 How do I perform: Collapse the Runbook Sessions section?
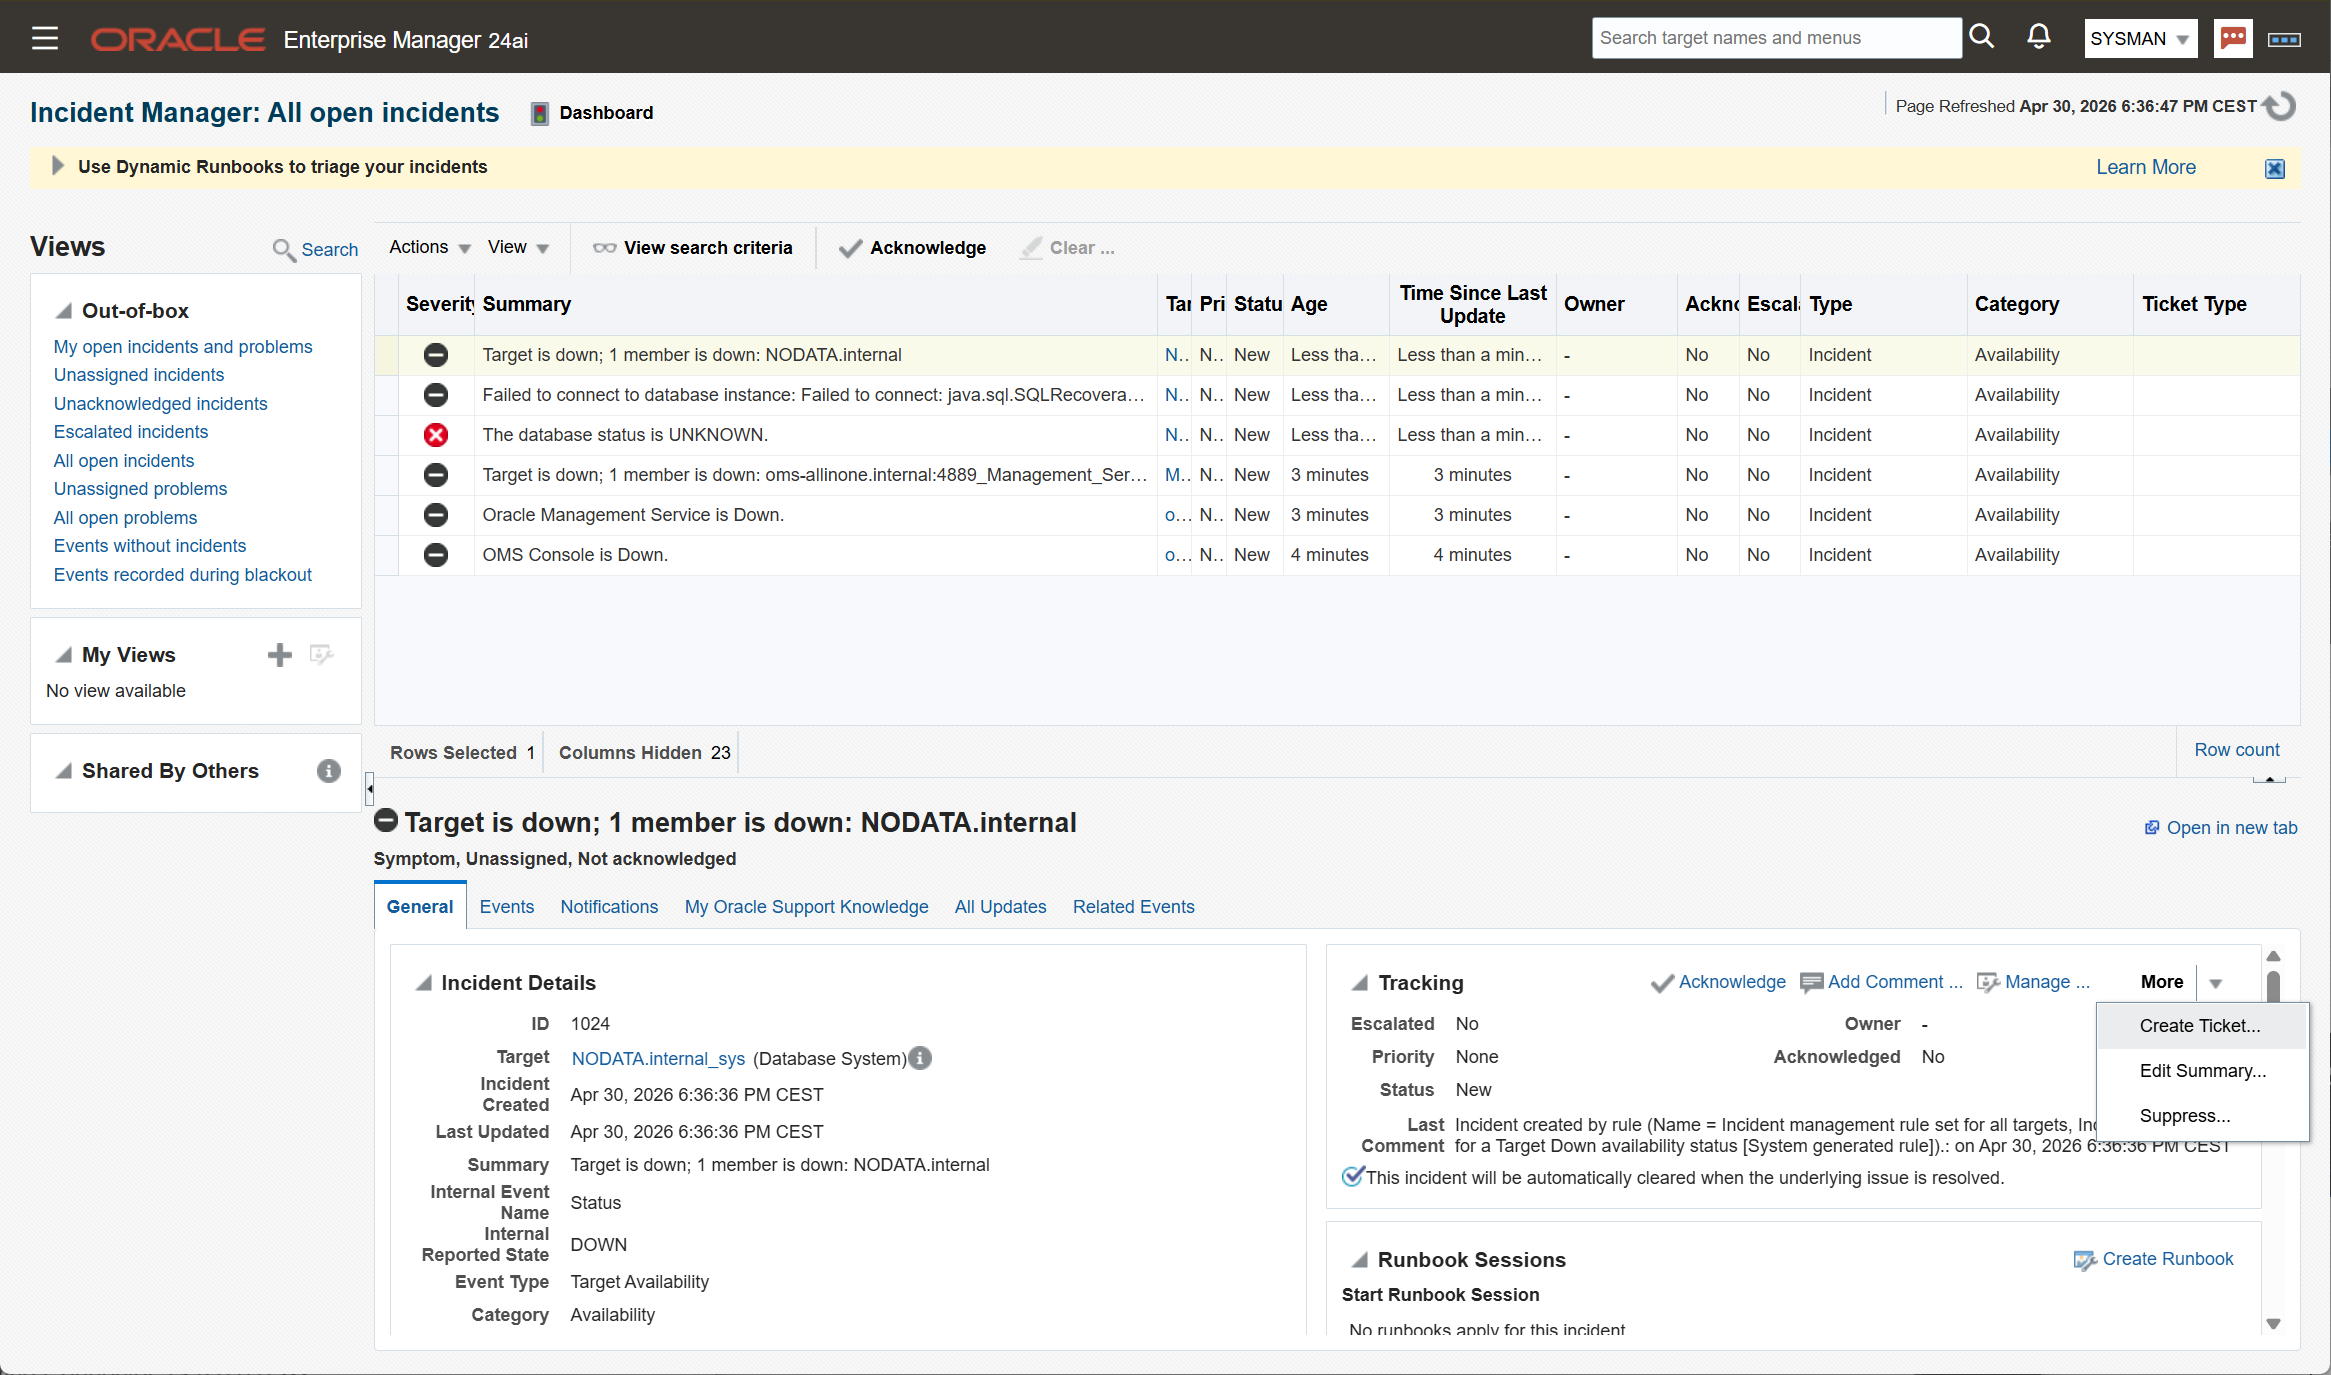1360,1260
